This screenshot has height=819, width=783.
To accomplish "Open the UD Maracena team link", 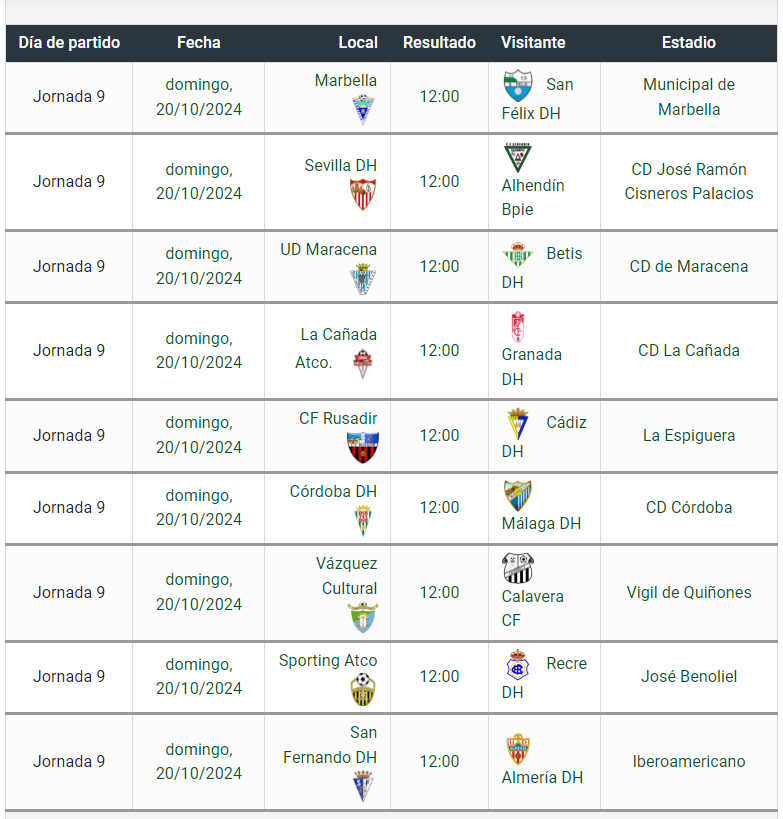I will pos(328,250).
